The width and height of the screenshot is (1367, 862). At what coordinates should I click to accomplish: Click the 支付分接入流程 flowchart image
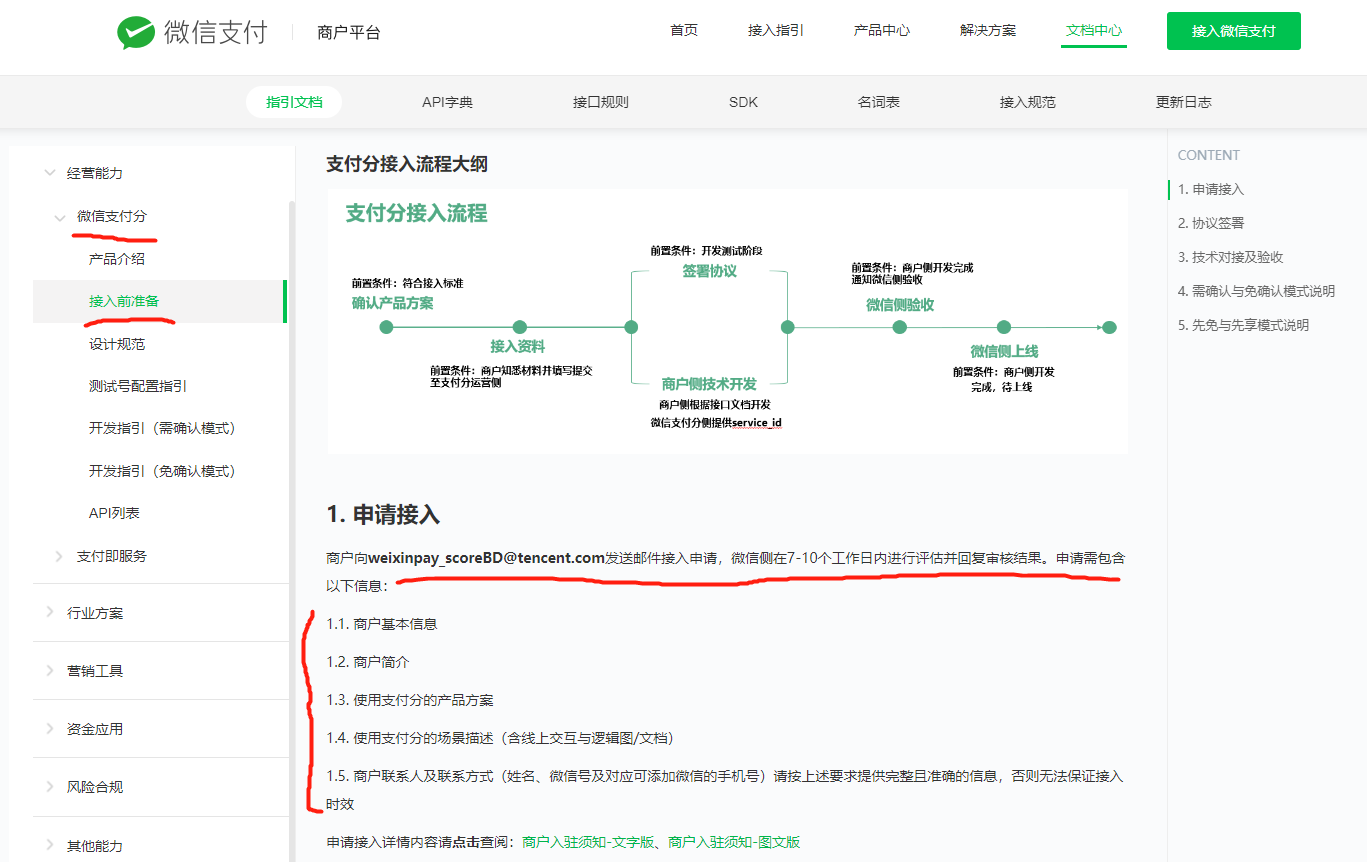[727, 322]
